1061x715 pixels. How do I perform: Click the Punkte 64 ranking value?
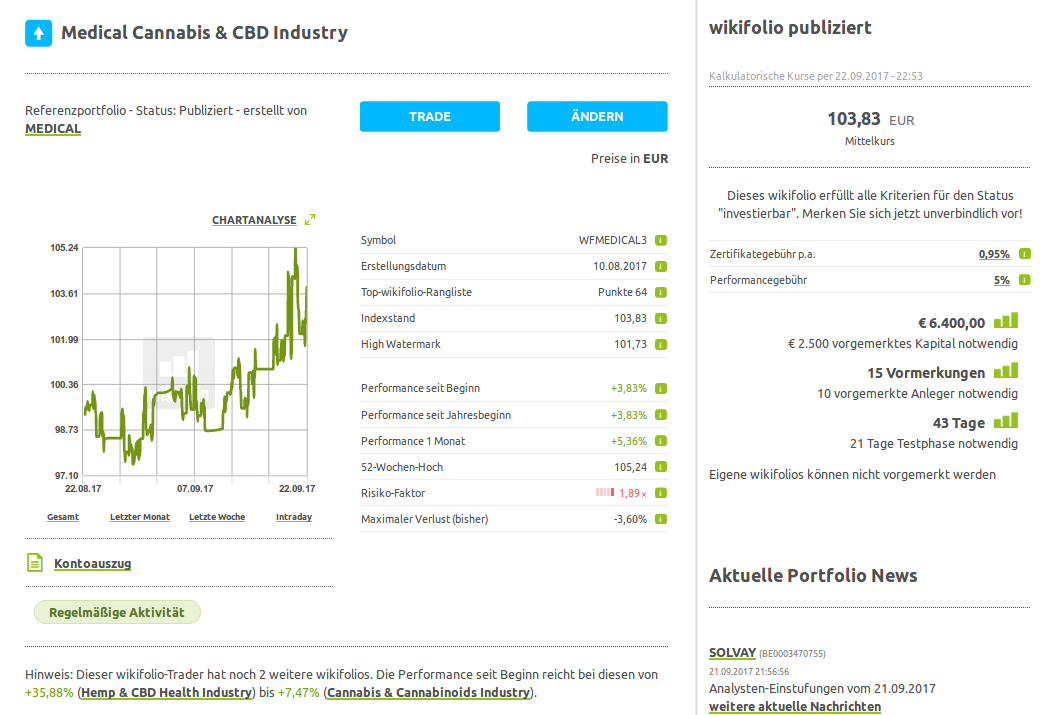point(623,292)
